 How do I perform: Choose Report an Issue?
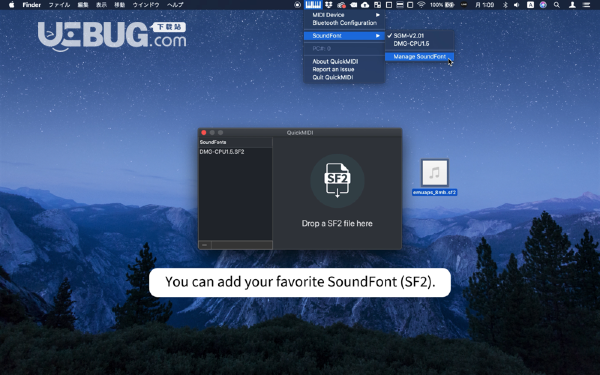tap(344, 69)
